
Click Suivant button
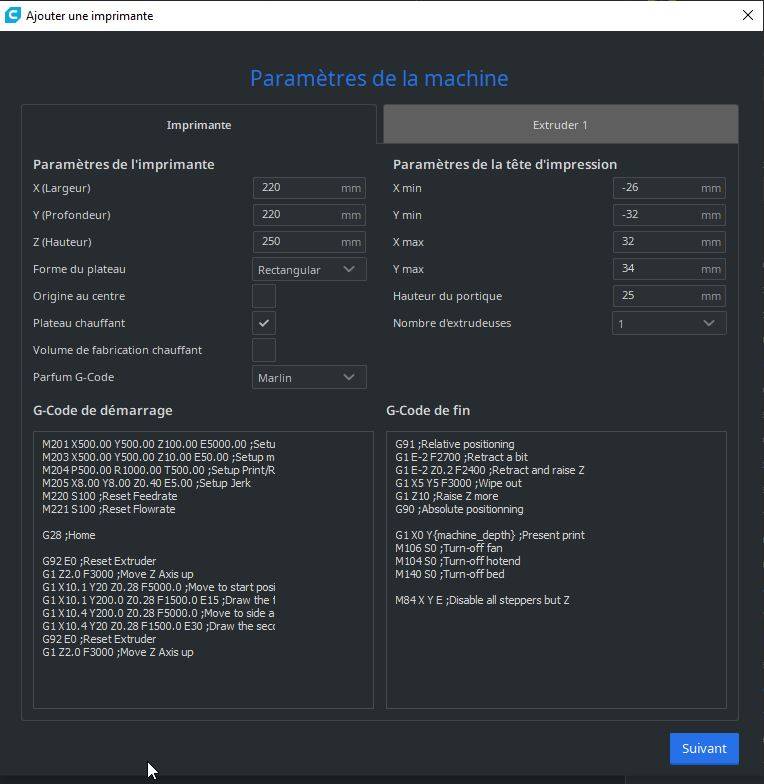(x=704, y=748)
